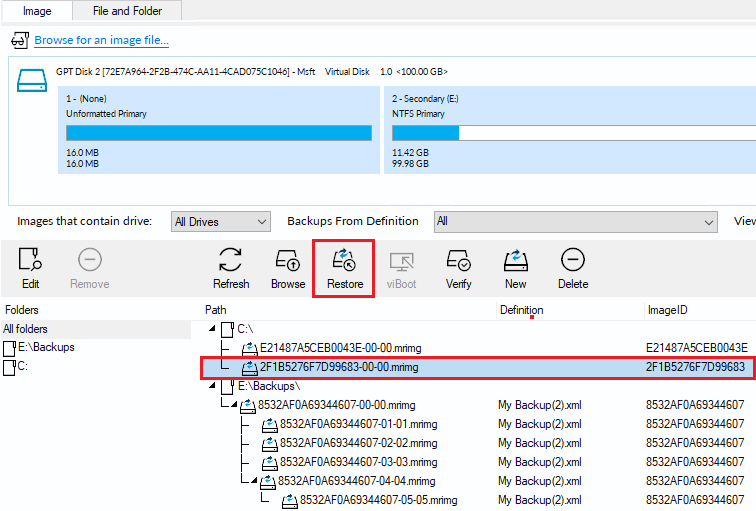Click the Restore toolbar icon
The height and width of the screenshot is (511, 756).
point(345,261)
